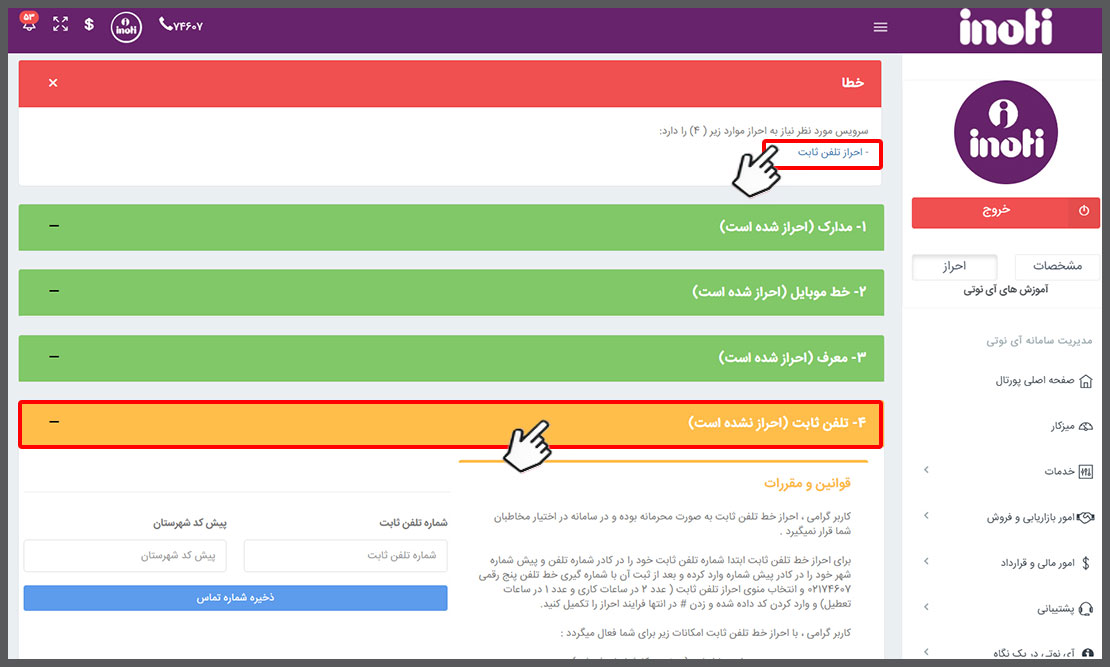Collapse the خط موبایل verification section

pyautogui.click(x=54, y=292)
